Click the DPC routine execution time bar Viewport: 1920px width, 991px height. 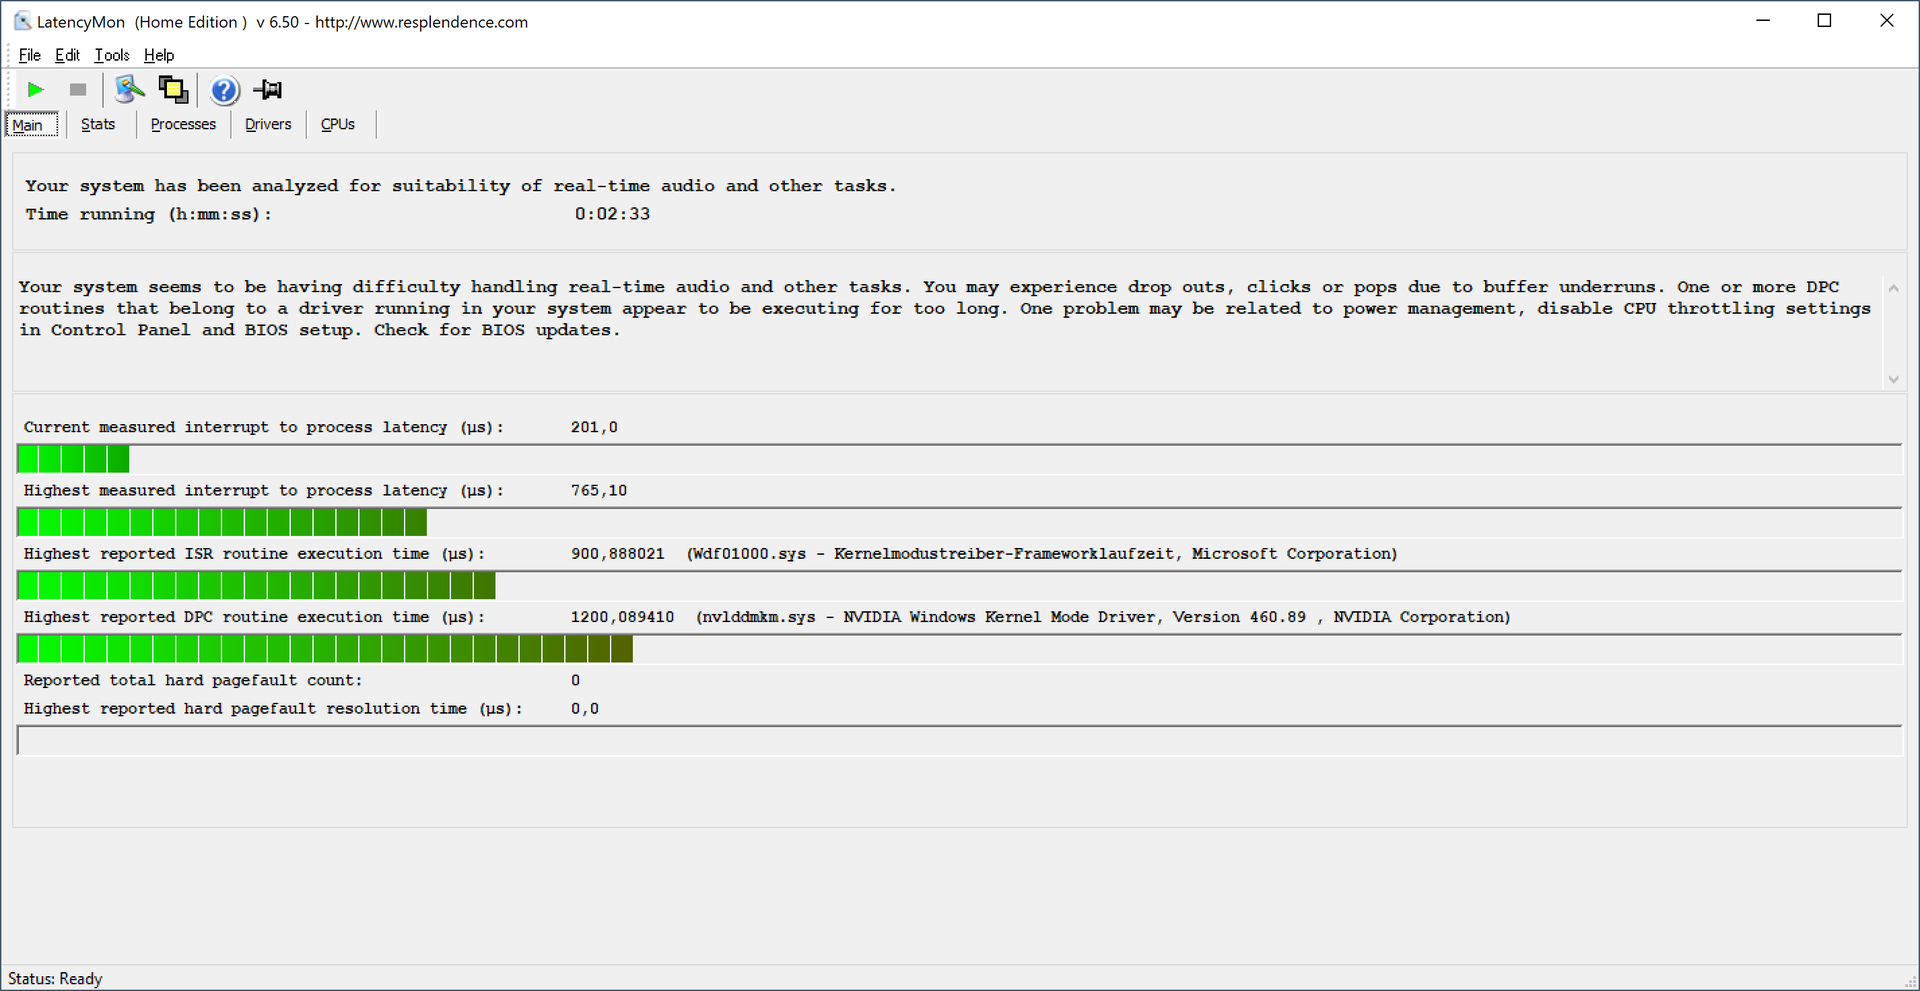[x=959, y=649]
